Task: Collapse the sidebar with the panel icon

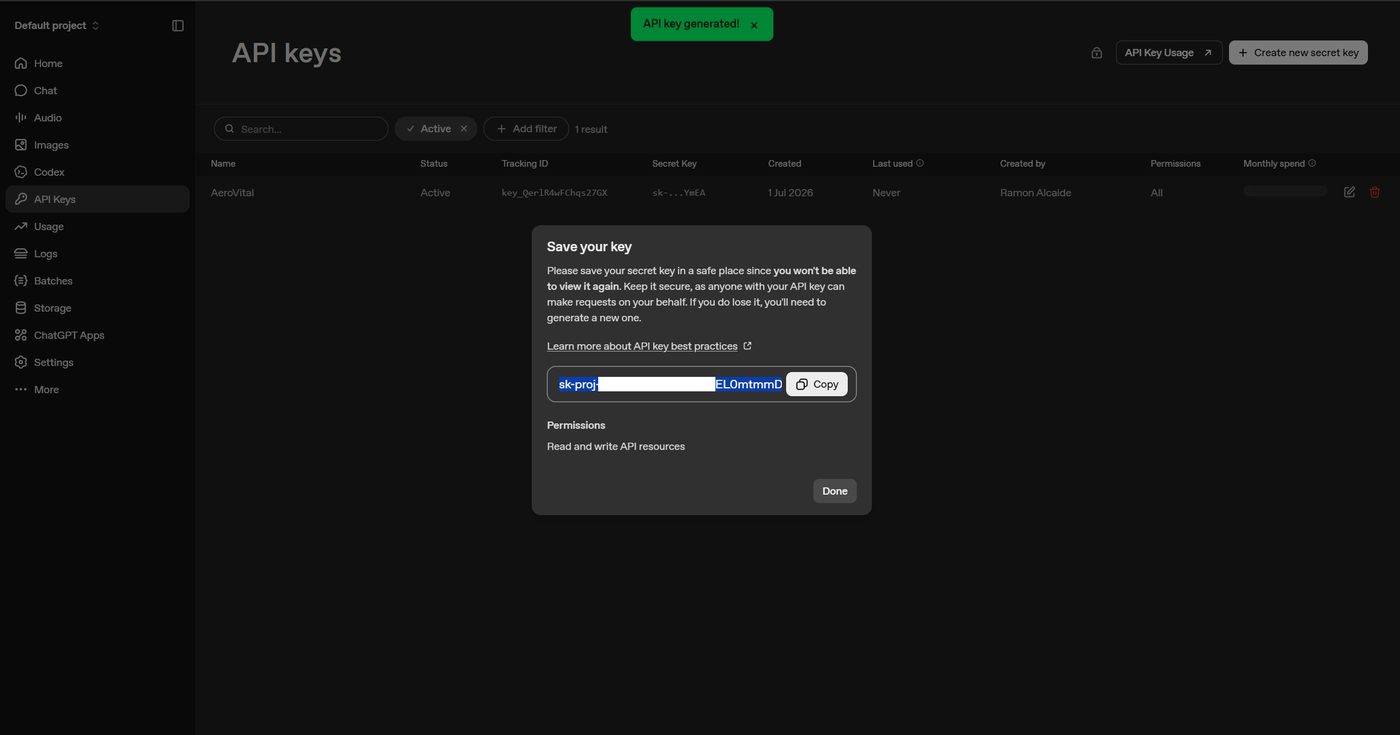Action: [178, 25]
